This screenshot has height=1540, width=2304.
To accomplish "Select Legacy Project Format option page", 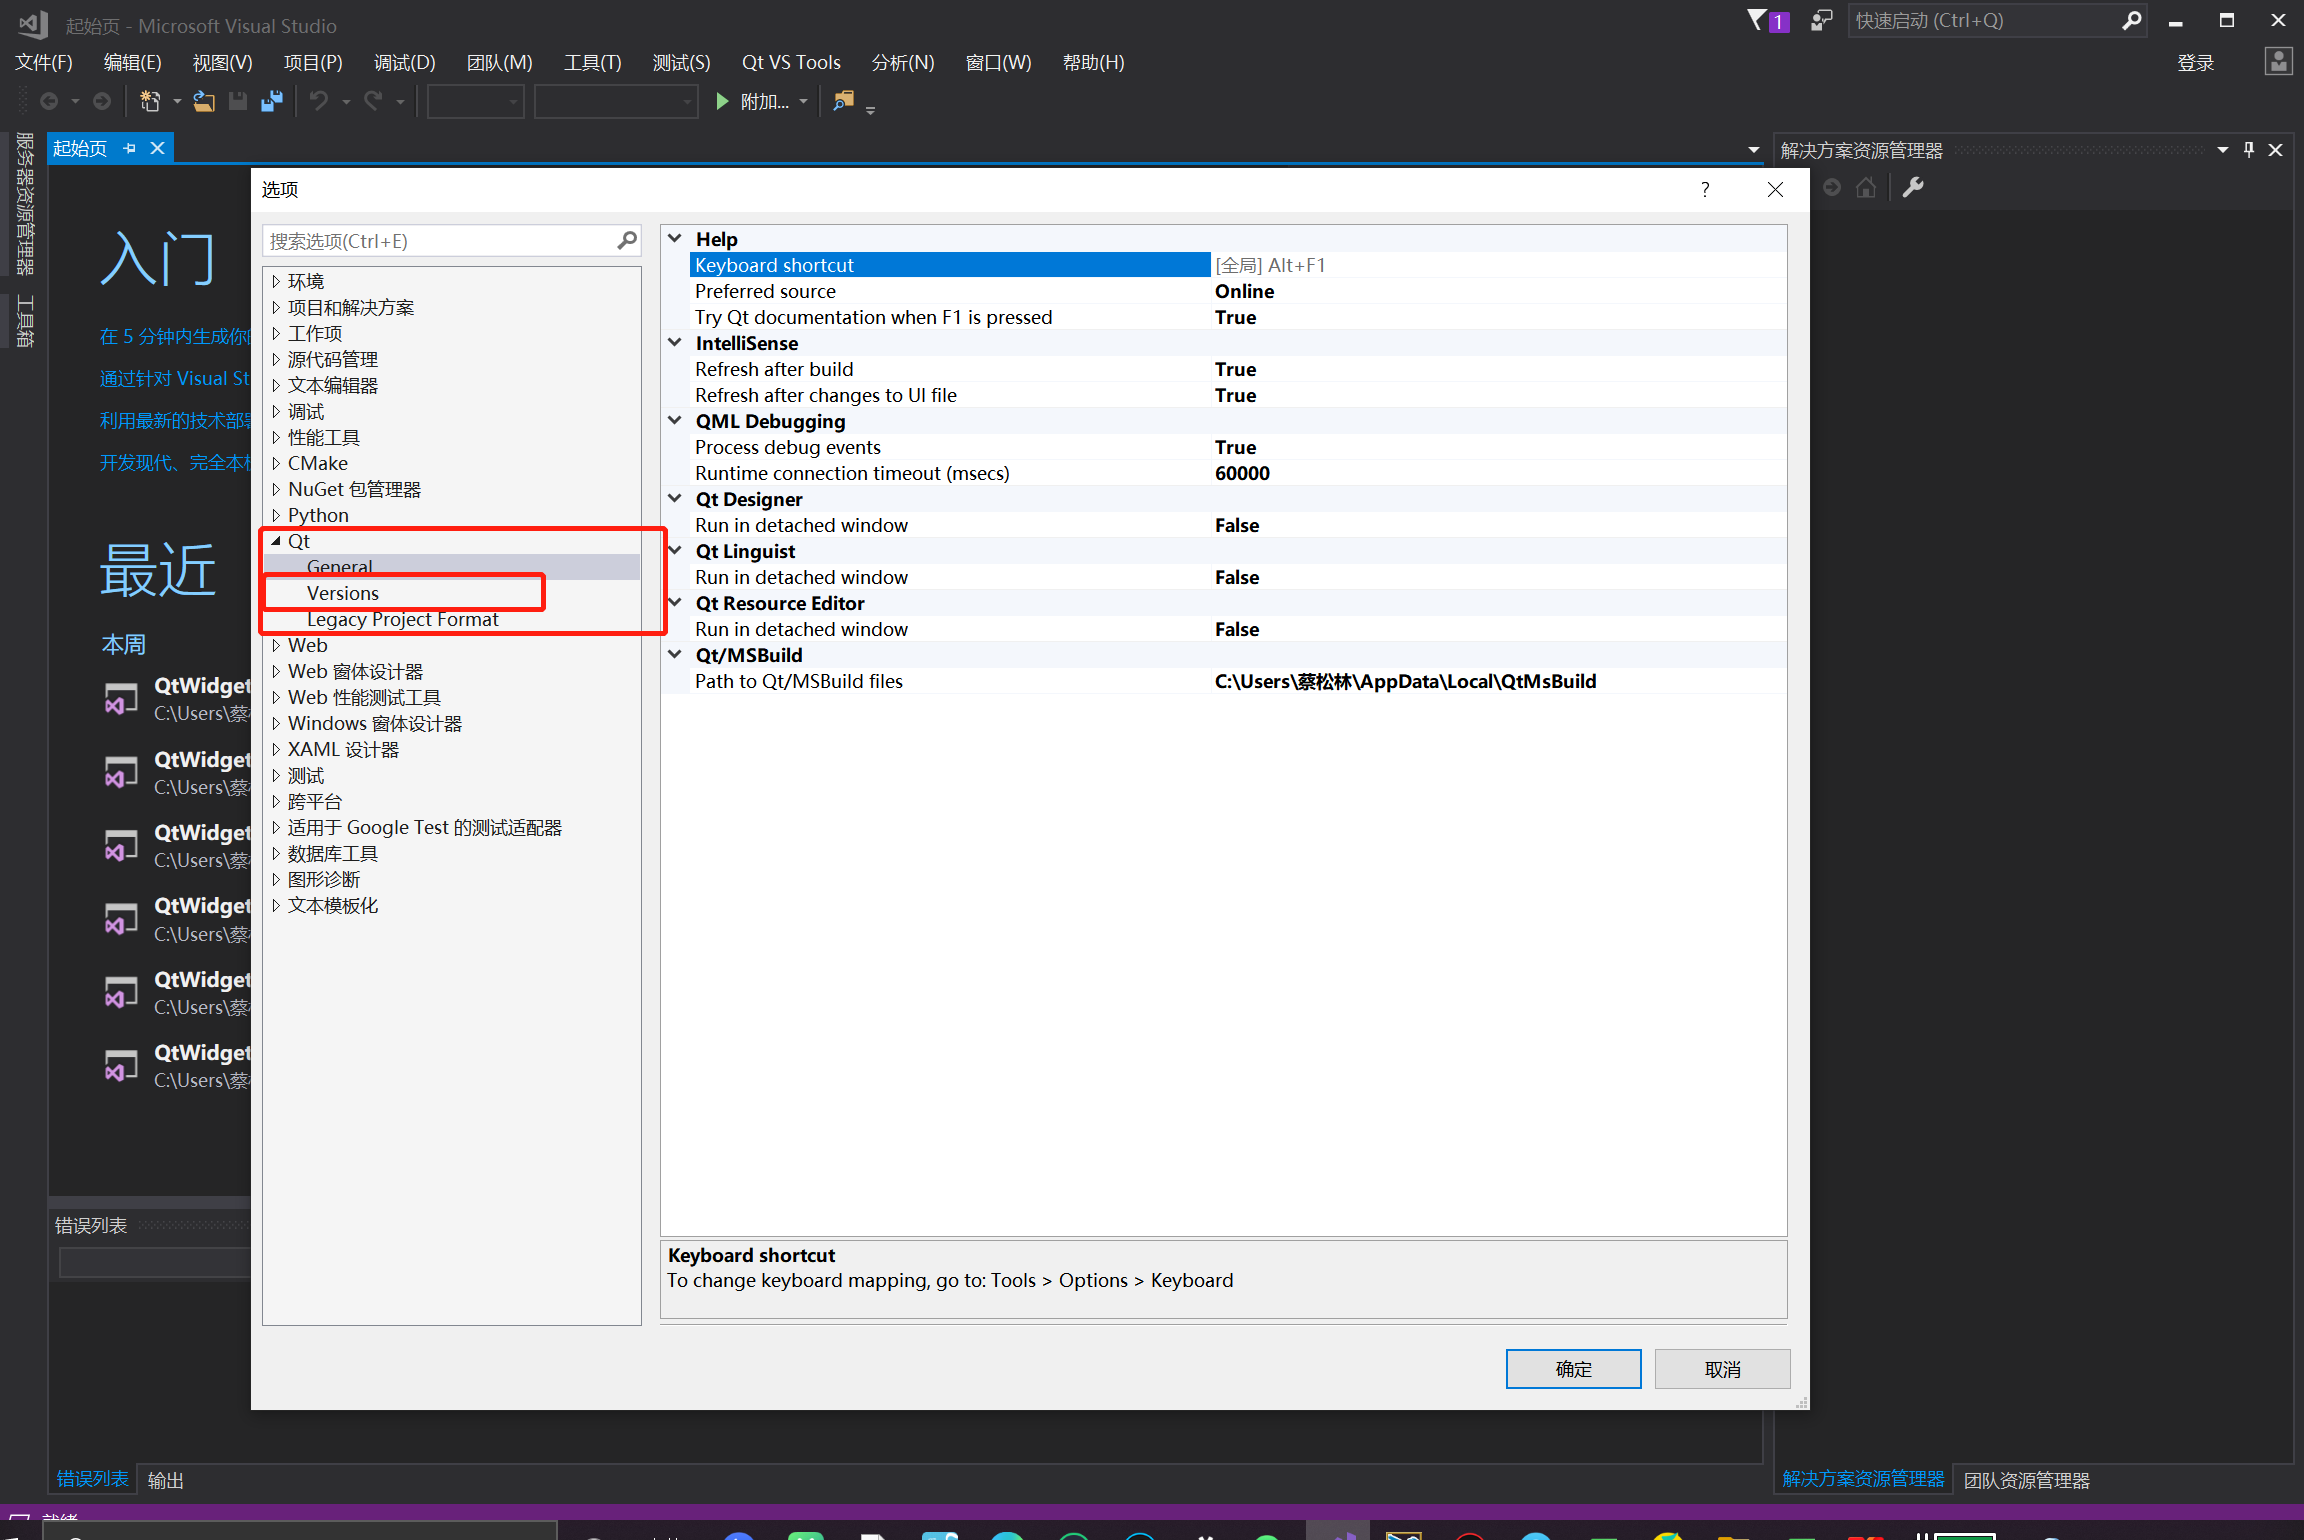I will 402,619.
